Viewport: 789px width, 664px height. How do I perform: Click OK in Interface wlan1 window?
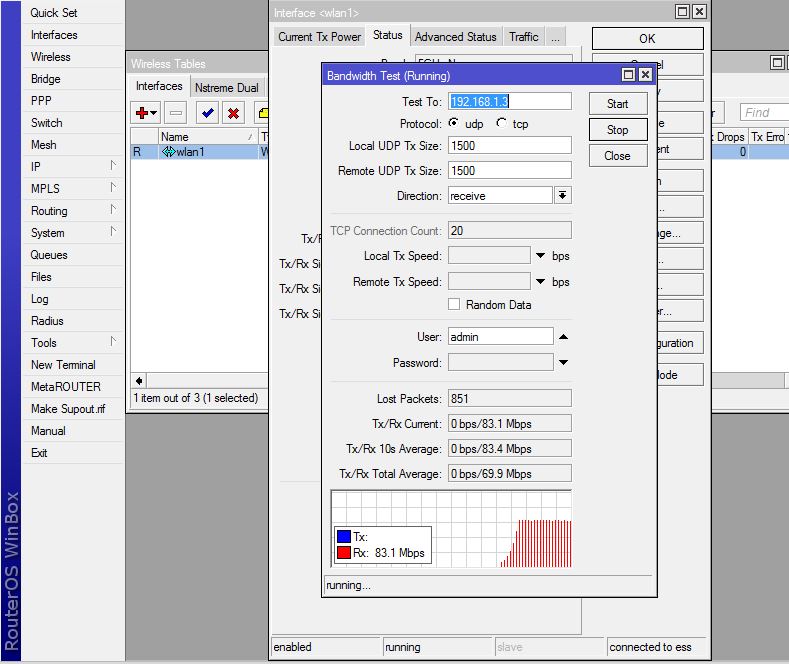point(647,39)
